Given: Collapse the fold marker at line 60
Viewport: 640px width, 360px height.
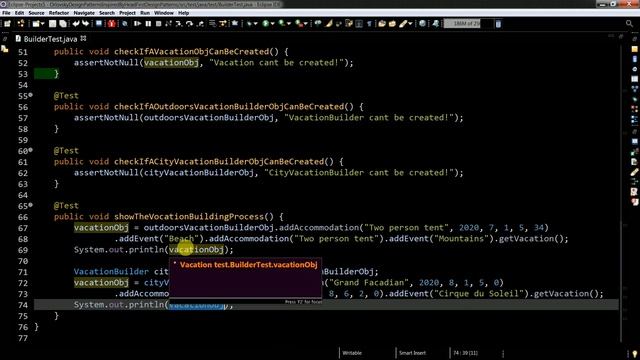Looking at the screenshot, I should pyautogui.click(x=31, y=150).
